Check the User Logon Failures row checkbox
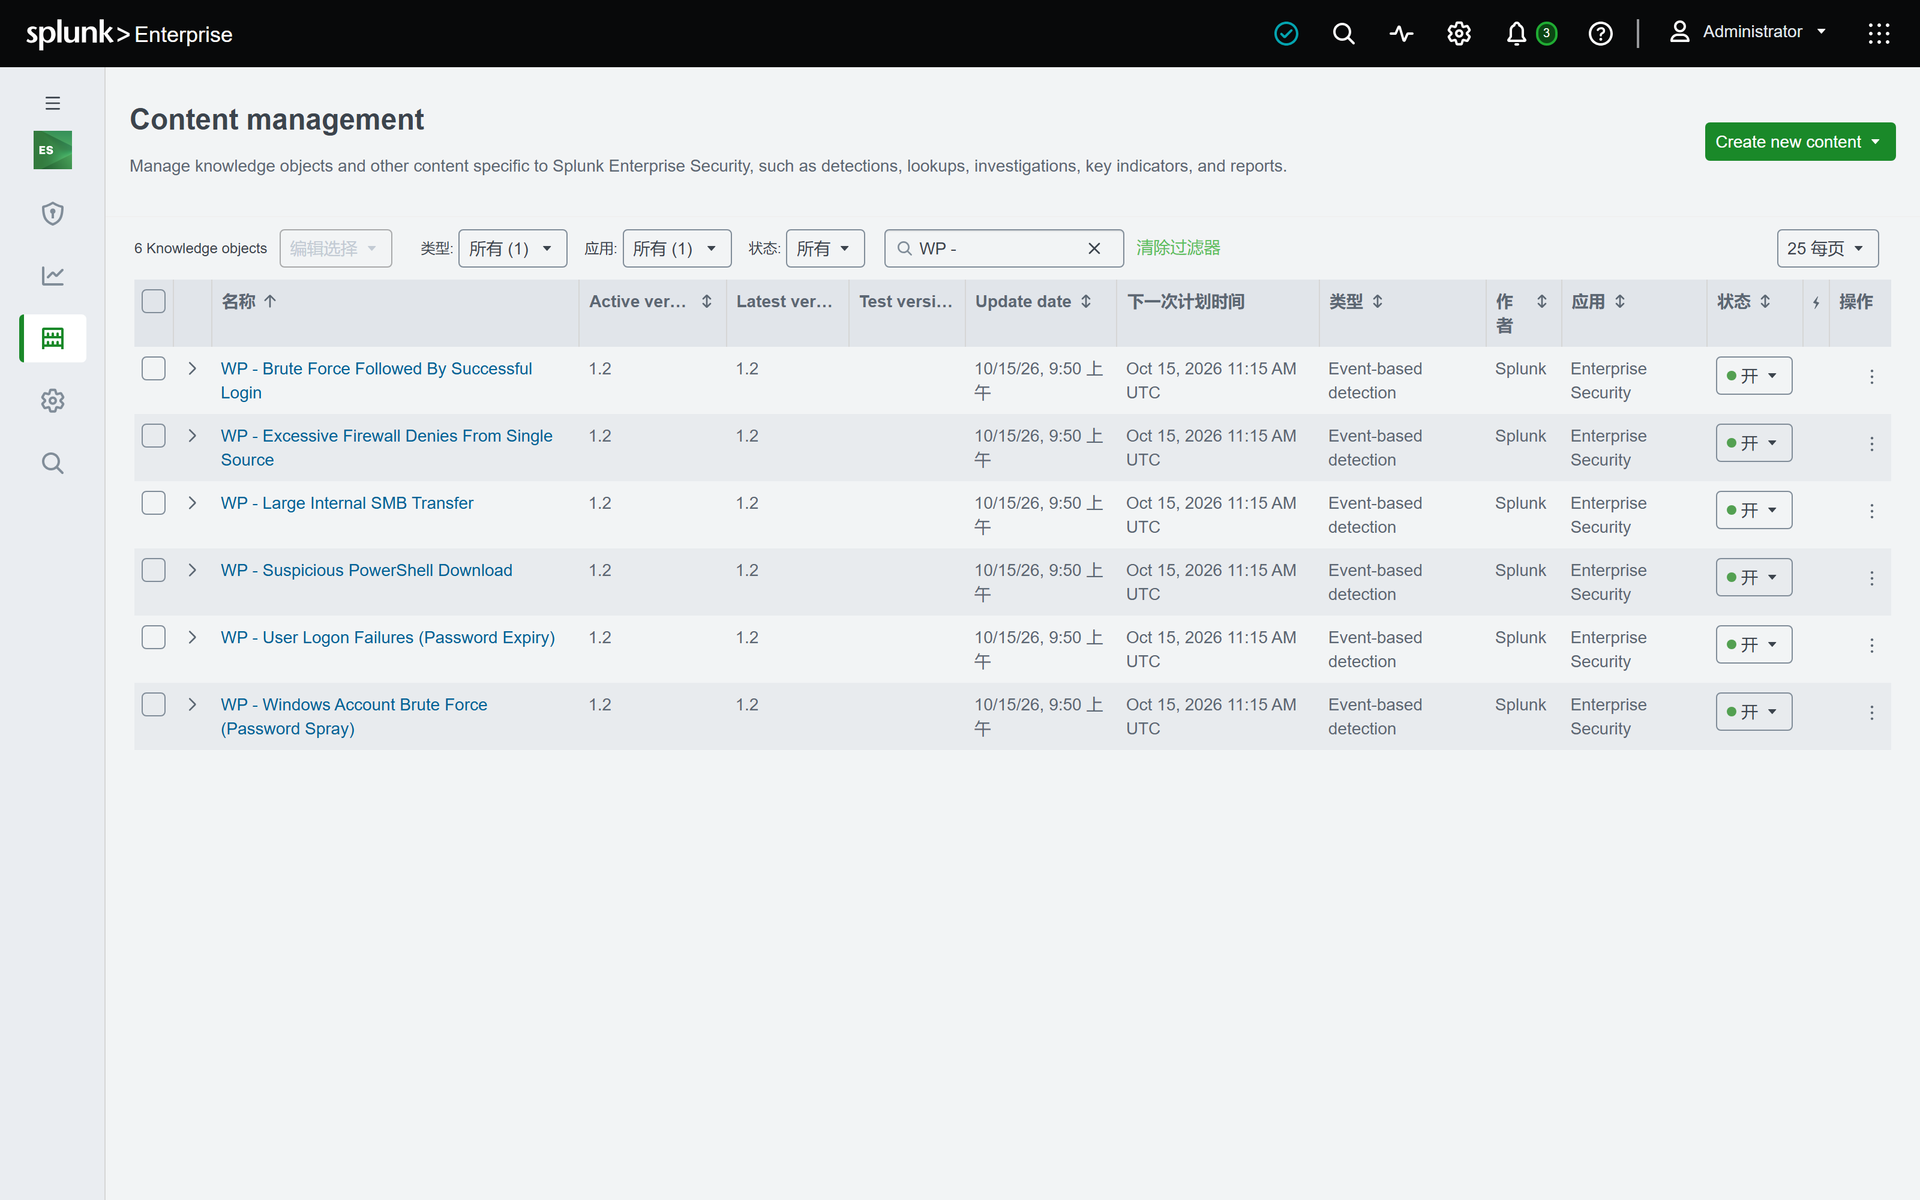 [x=154, y=637]
